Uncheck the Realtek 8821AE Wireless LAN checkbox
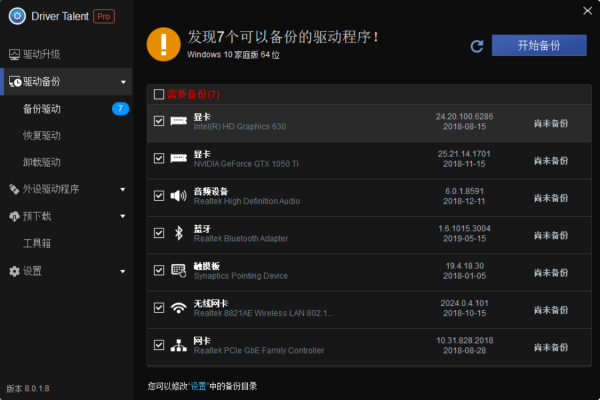600x400 pixels. [159, 308]
